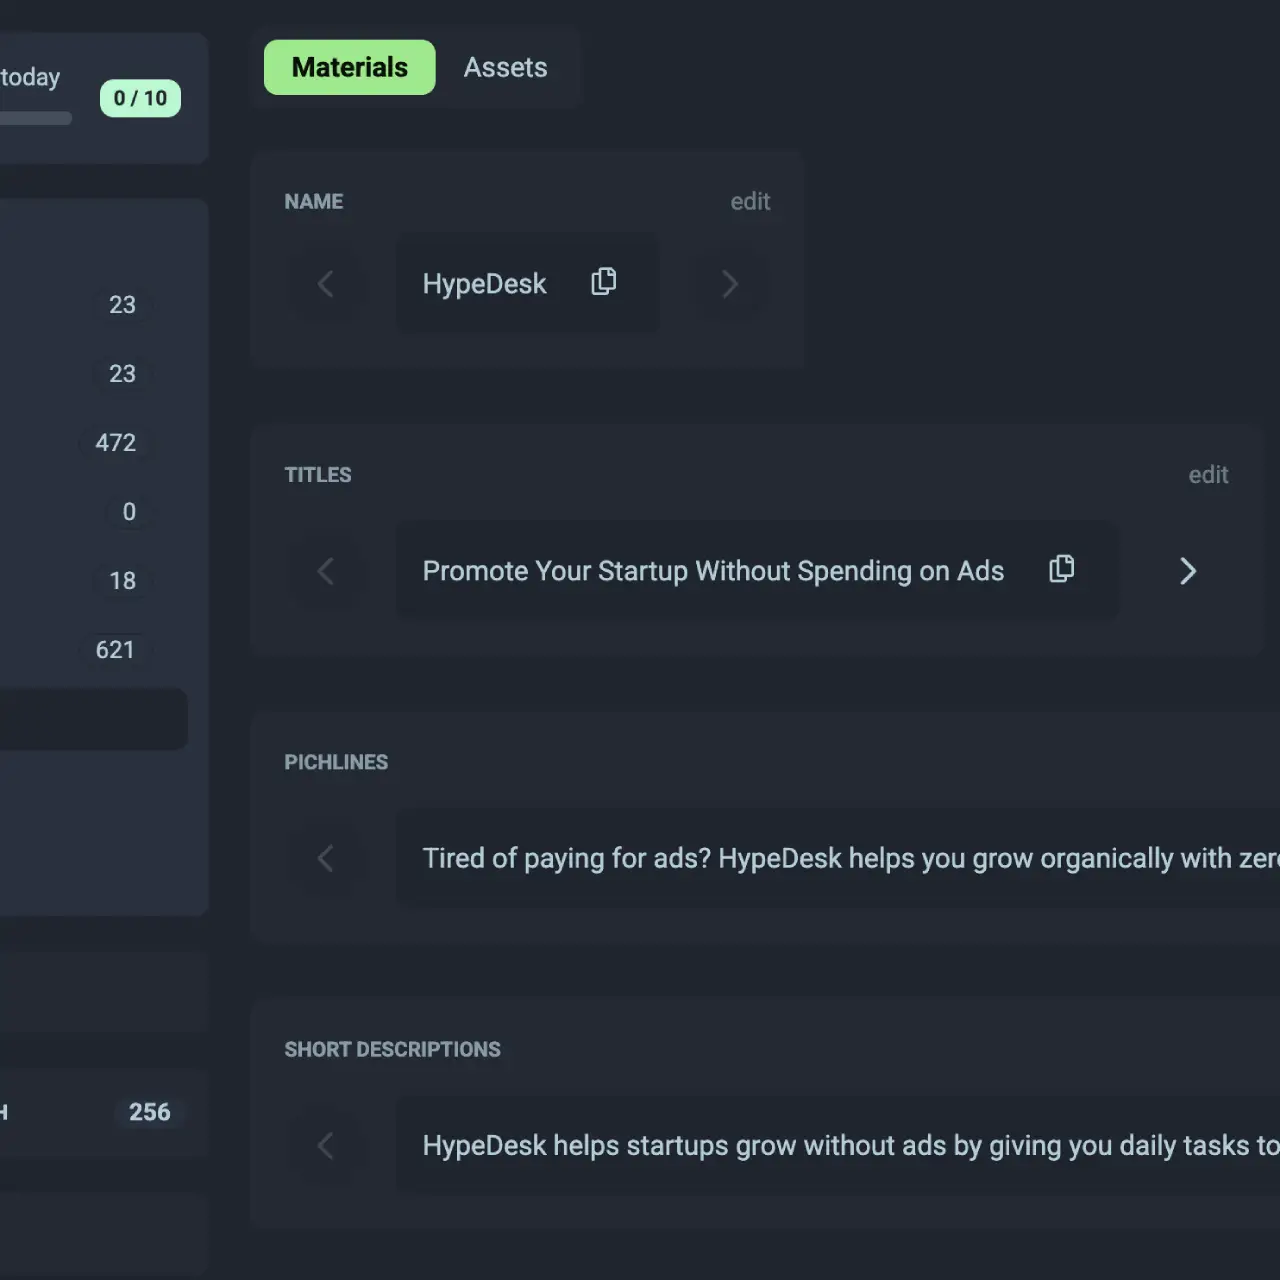The height and width of the screenshot is (1280, 1280).
Task: Click previous arrow in PICHLINES section
Action: click(325, 858)
